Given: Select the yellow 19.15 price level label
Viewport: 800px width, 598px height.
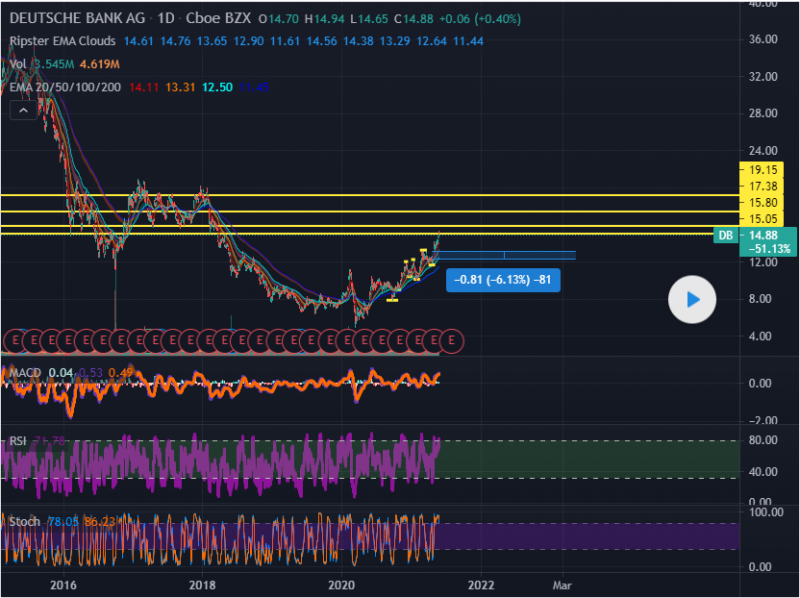Looking at the screenshot, I should 764,170.
